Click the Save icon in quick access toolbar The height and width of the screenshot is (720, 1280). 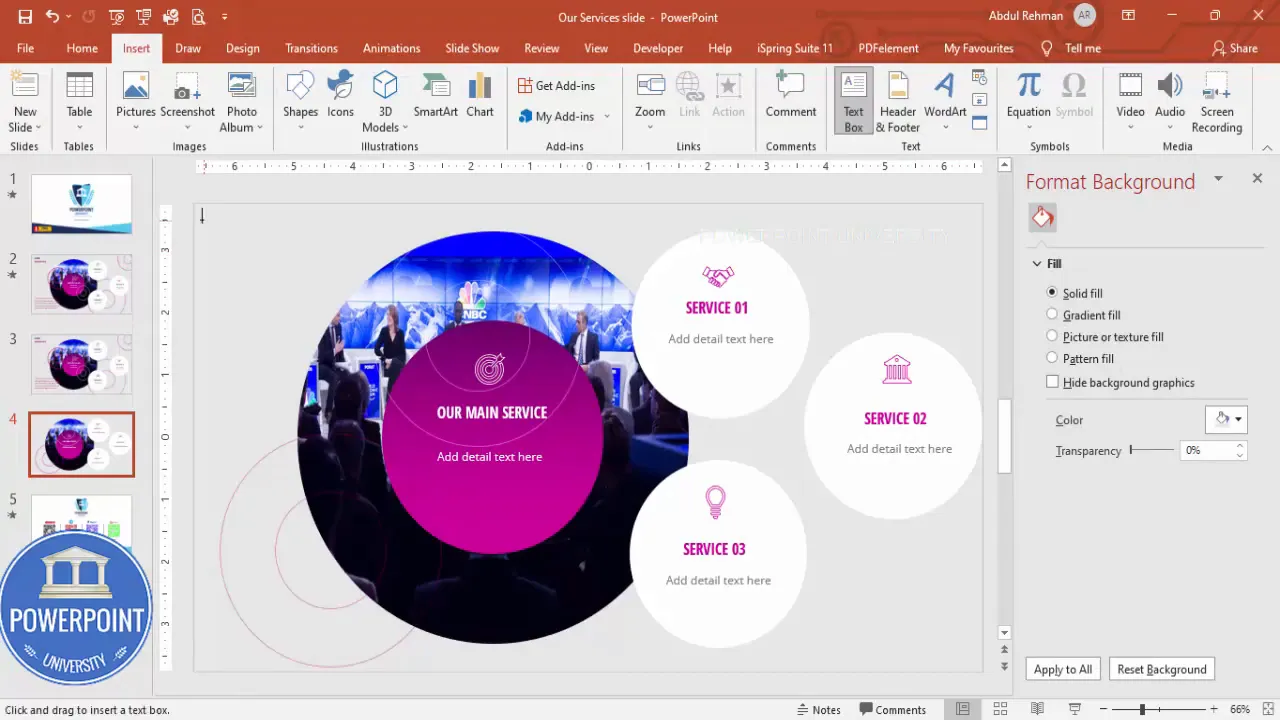pyautogui.click(x=25, y=17)
